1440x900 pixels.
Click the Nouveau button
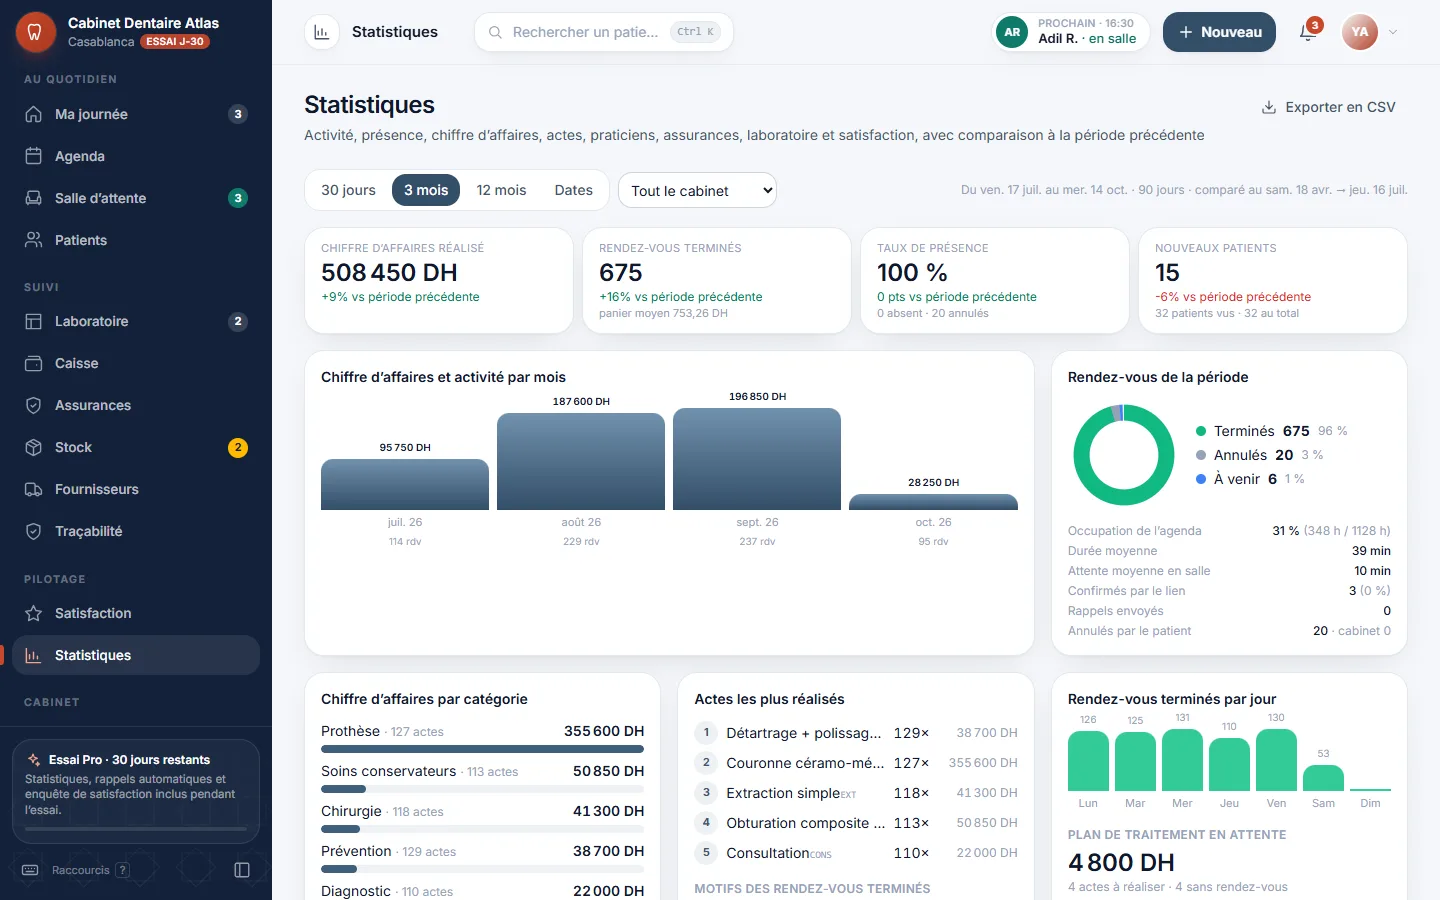click(1219, 32)
